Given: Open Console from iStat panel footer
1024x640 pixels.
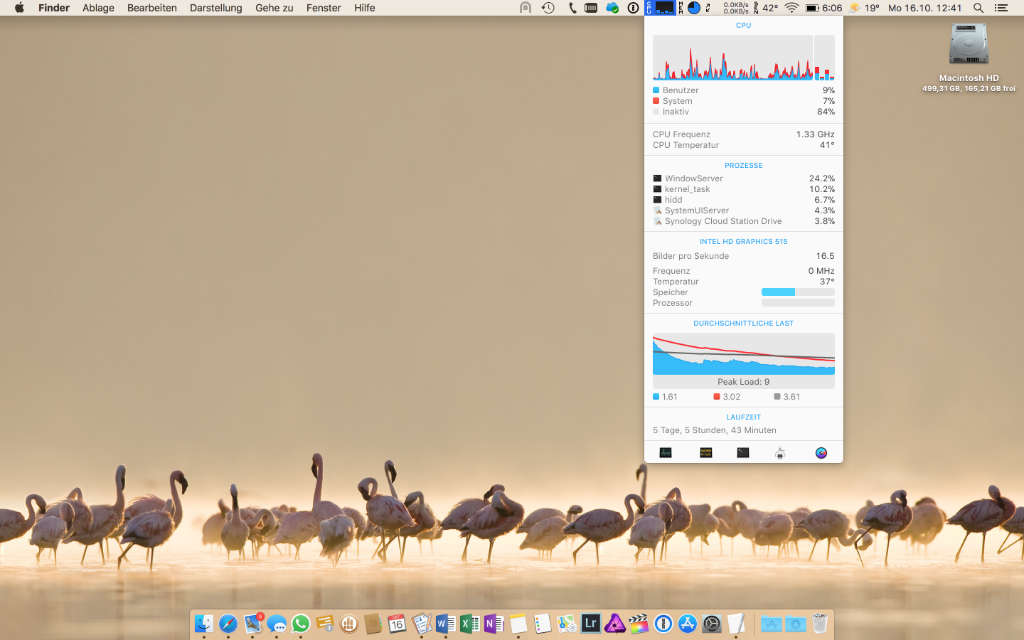Looking at the screenshot, I should click(x=705, y=453).
